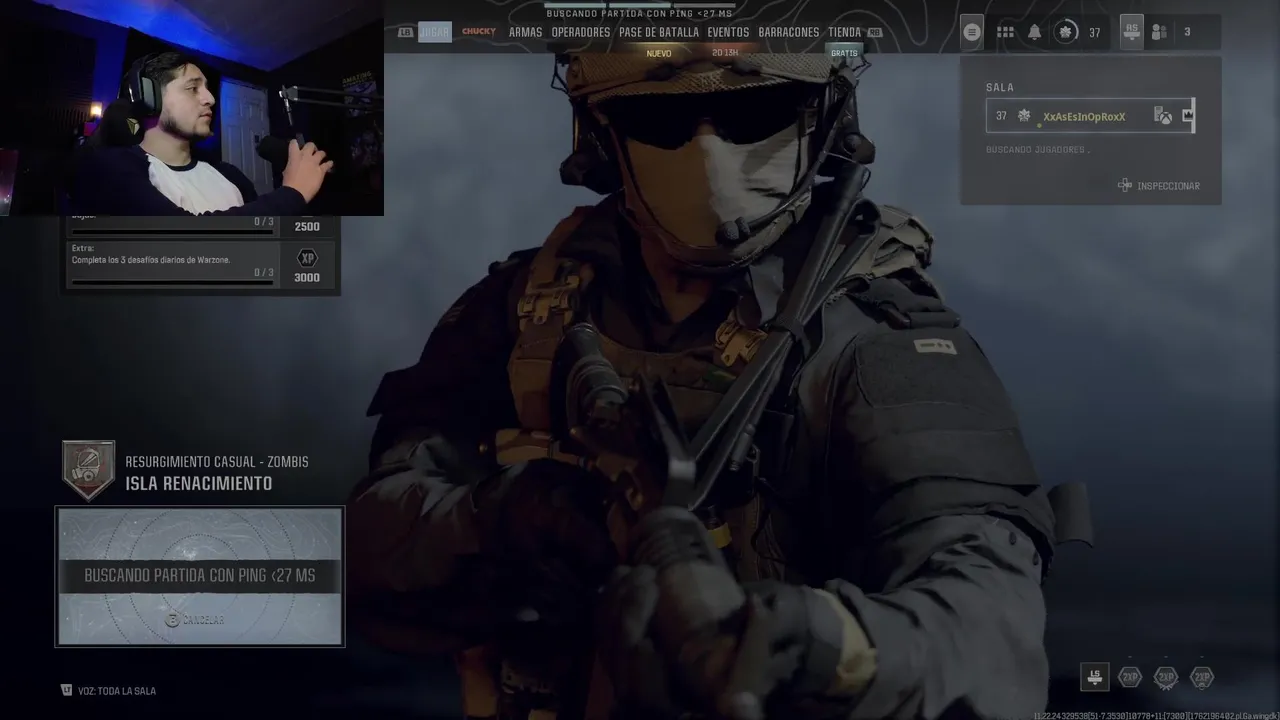1280x720 pixels.
Task: Click the Extra daily challenges entry
Action: (x=203, y=266)
